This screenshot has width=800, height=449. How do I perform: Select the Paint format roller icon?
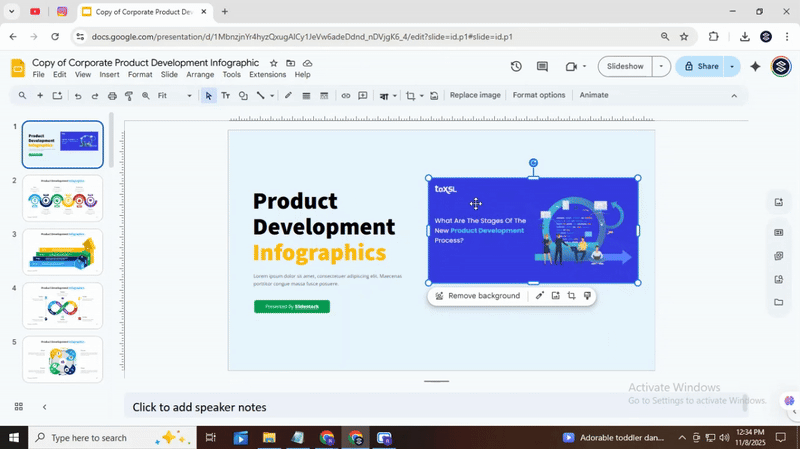pyautogui.click(x=129, y=96)
